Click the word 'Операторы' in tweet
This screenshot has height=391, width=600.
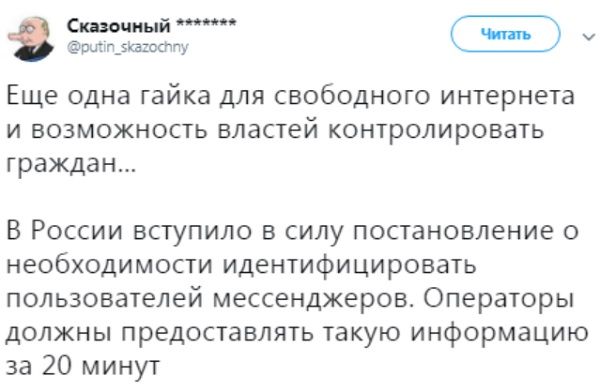pos(499,299)
